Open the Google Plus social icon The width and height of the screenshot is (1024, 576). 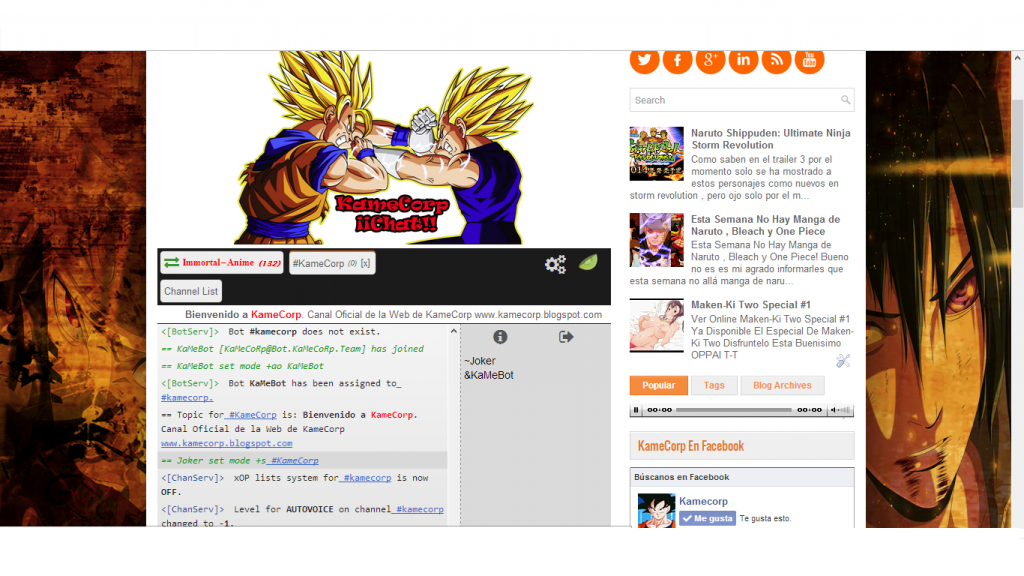pos(711,60)
